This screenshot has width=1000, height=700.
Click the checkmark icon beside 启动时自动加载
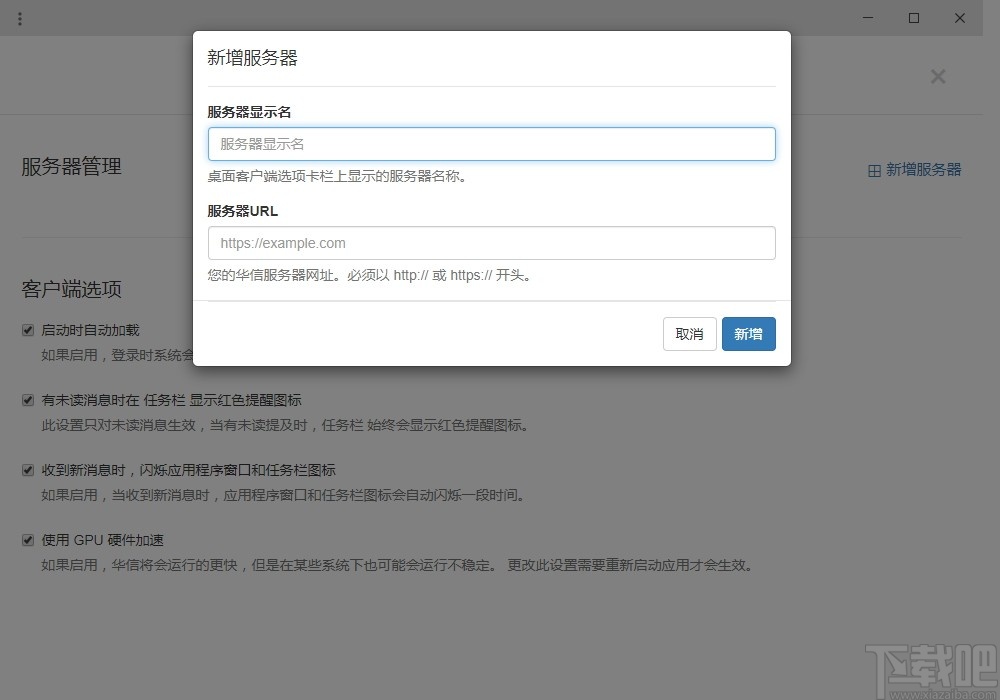tap(27, 329)
